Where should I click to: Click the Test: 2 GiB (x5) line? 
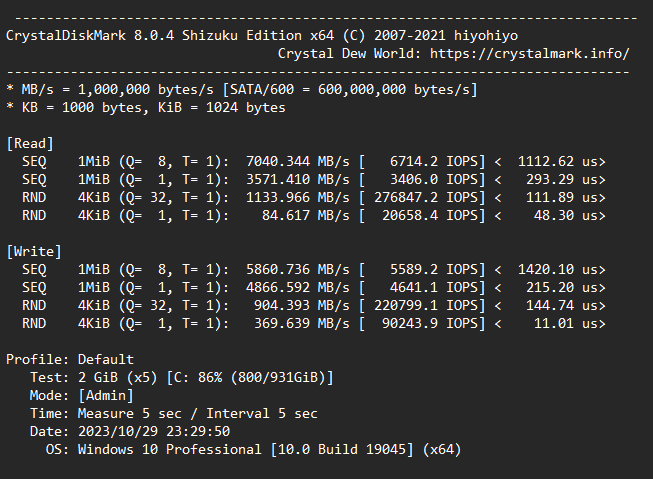(x=182, y=377)
